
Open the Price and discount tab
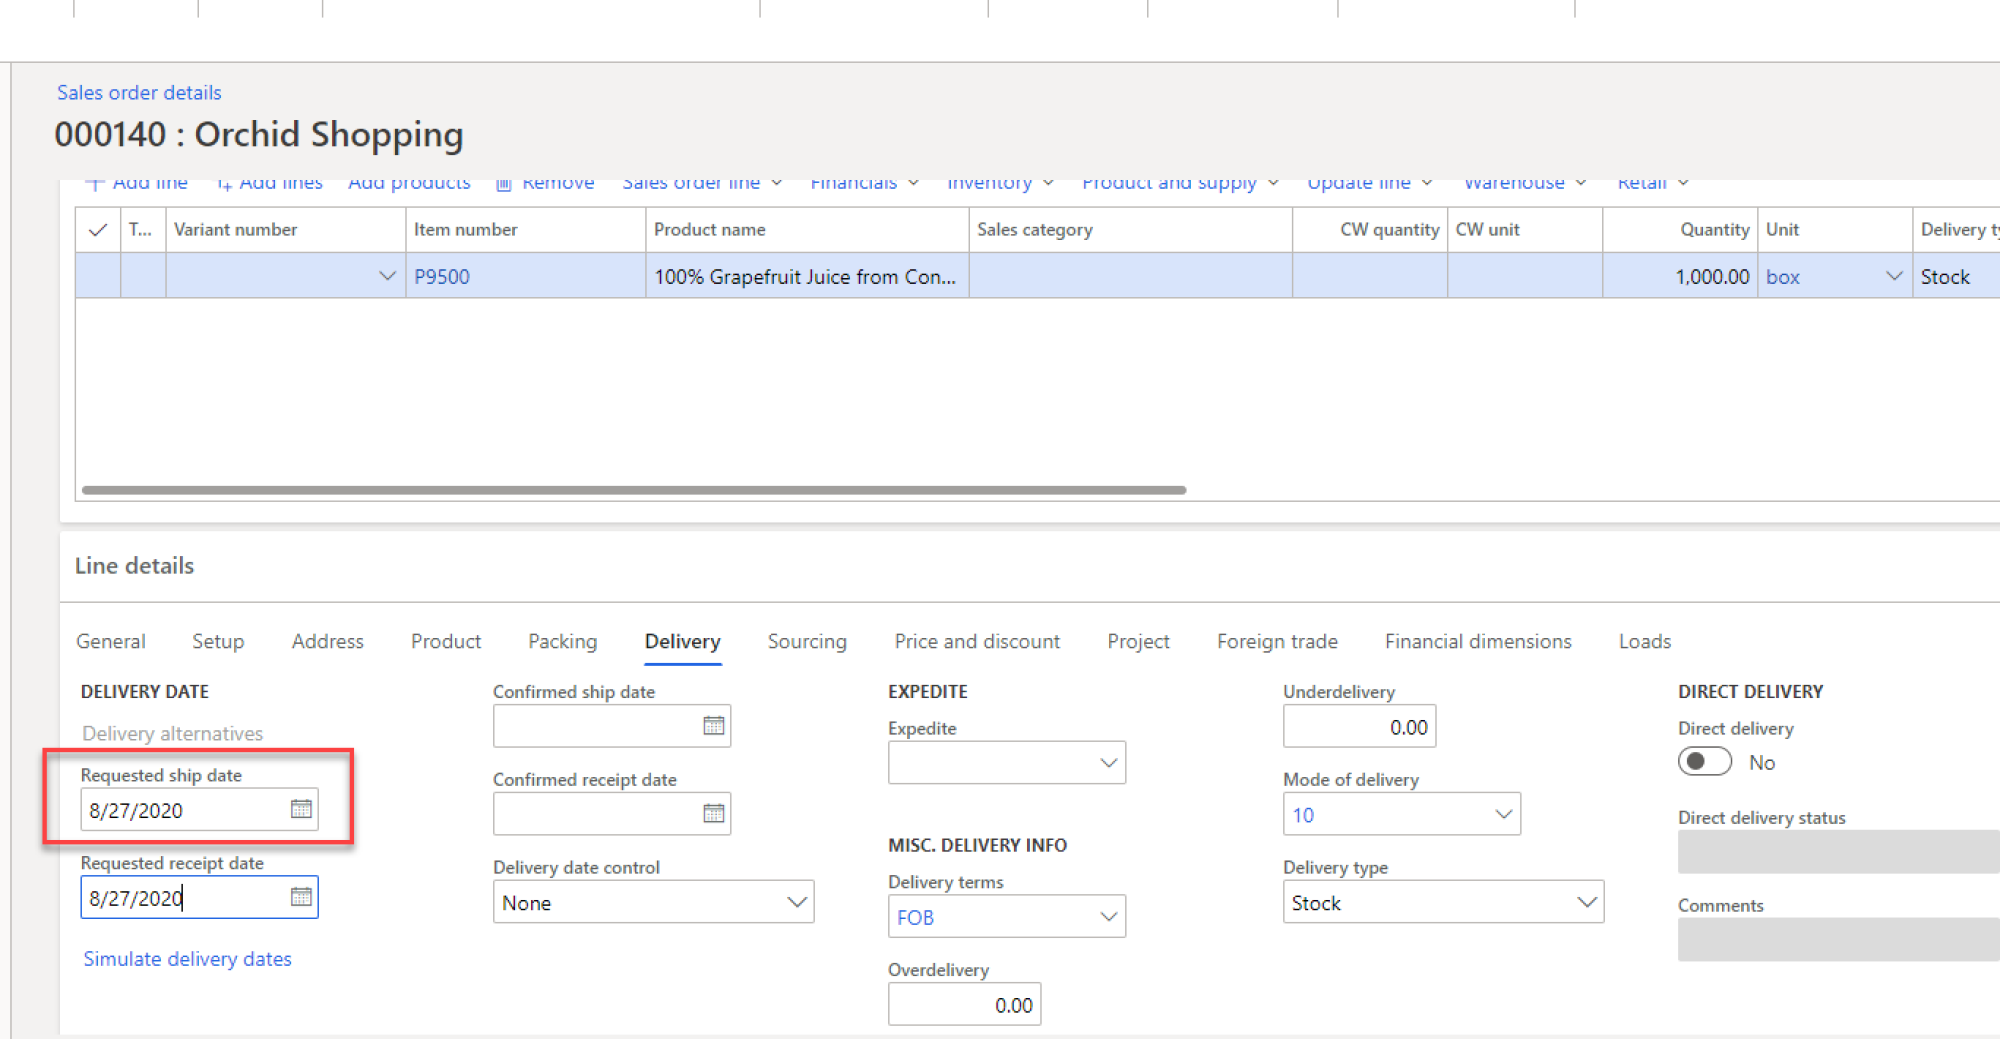977,641
